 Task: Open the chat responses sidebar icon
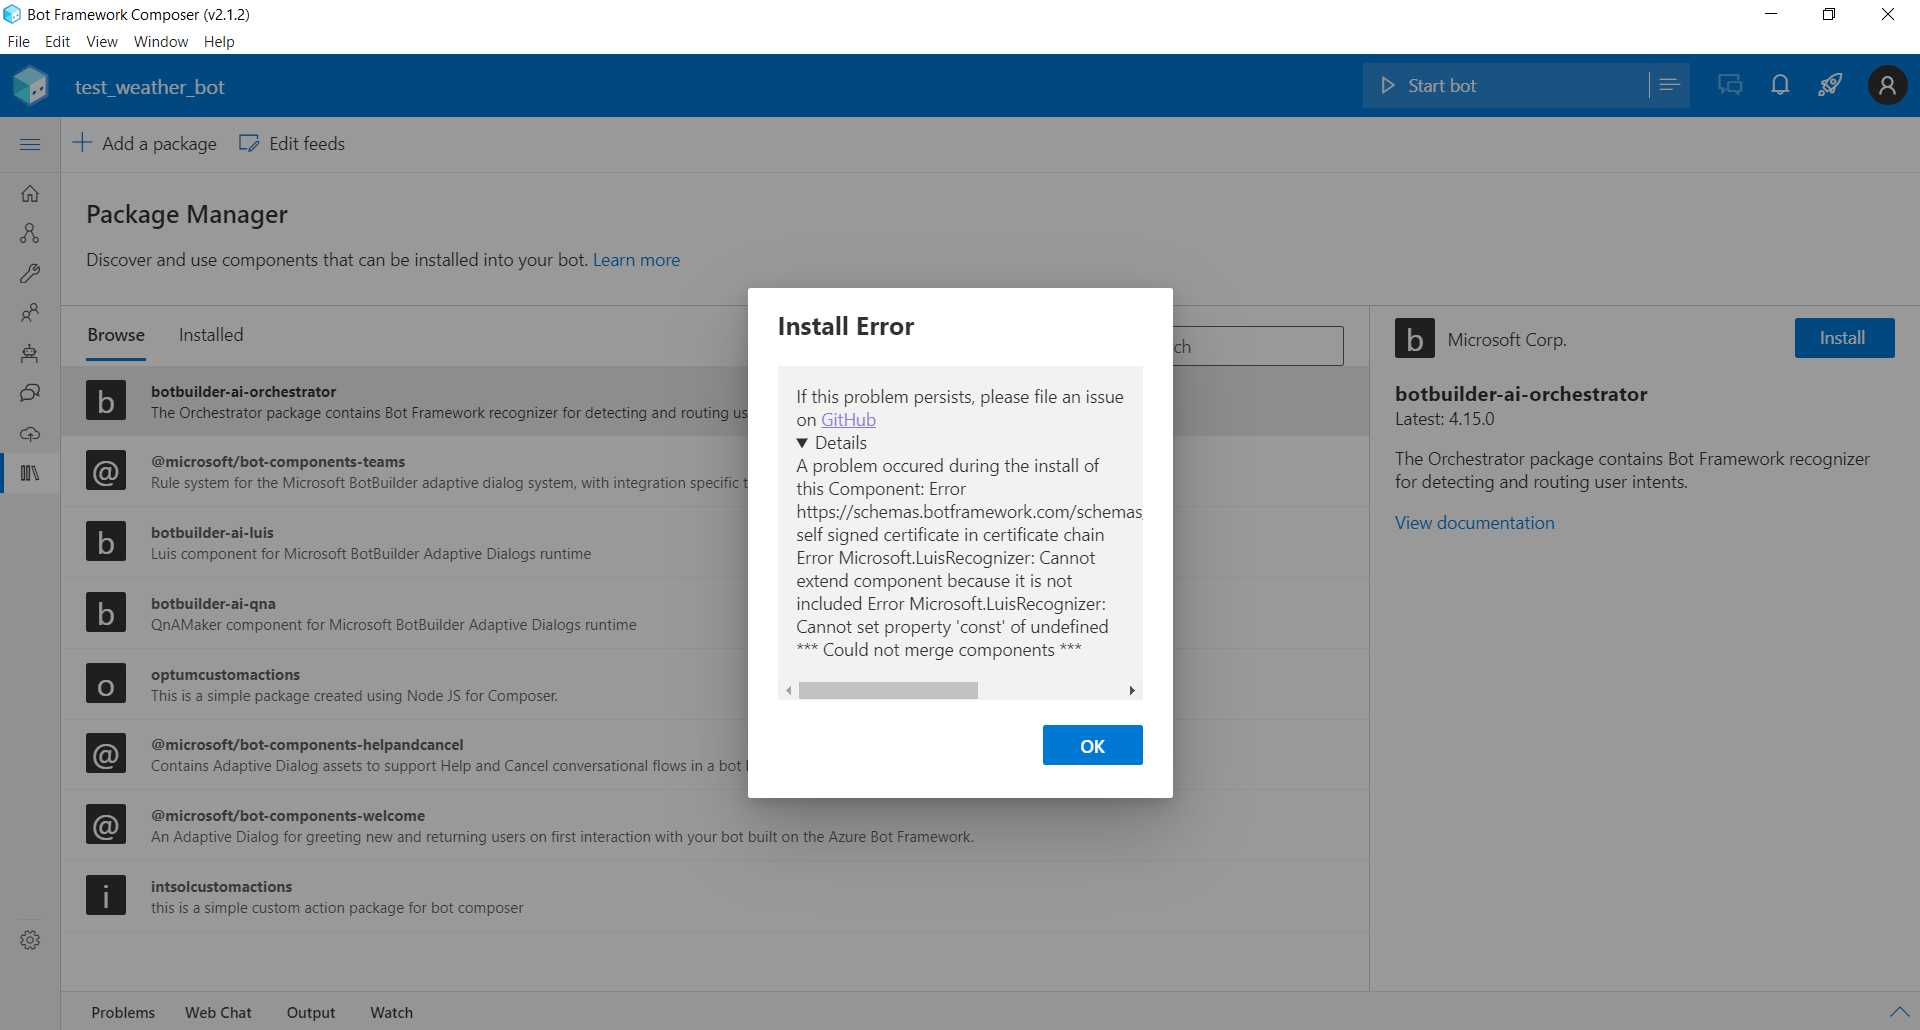(30, 393)
